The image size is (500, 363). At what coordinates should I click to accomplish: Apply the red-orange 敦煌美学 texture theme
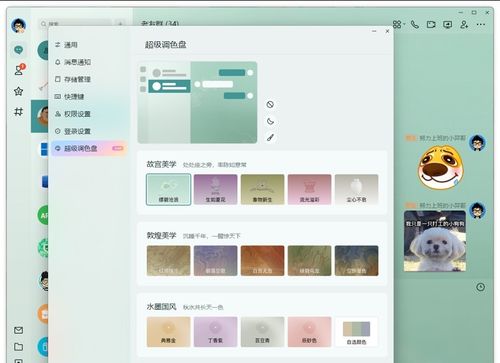point(263,261)
